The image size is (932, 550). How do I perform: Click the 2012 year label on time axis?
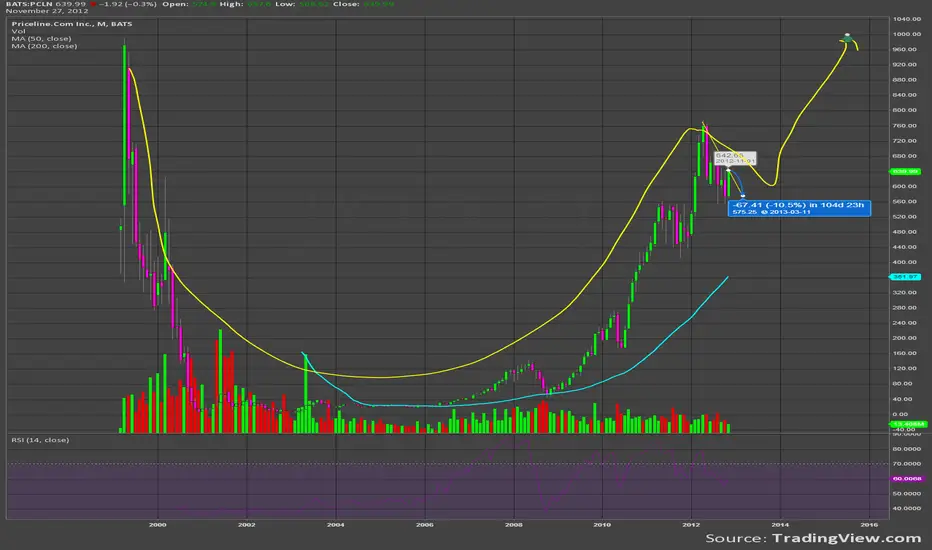pyautogui.click(x=691, y=525)
